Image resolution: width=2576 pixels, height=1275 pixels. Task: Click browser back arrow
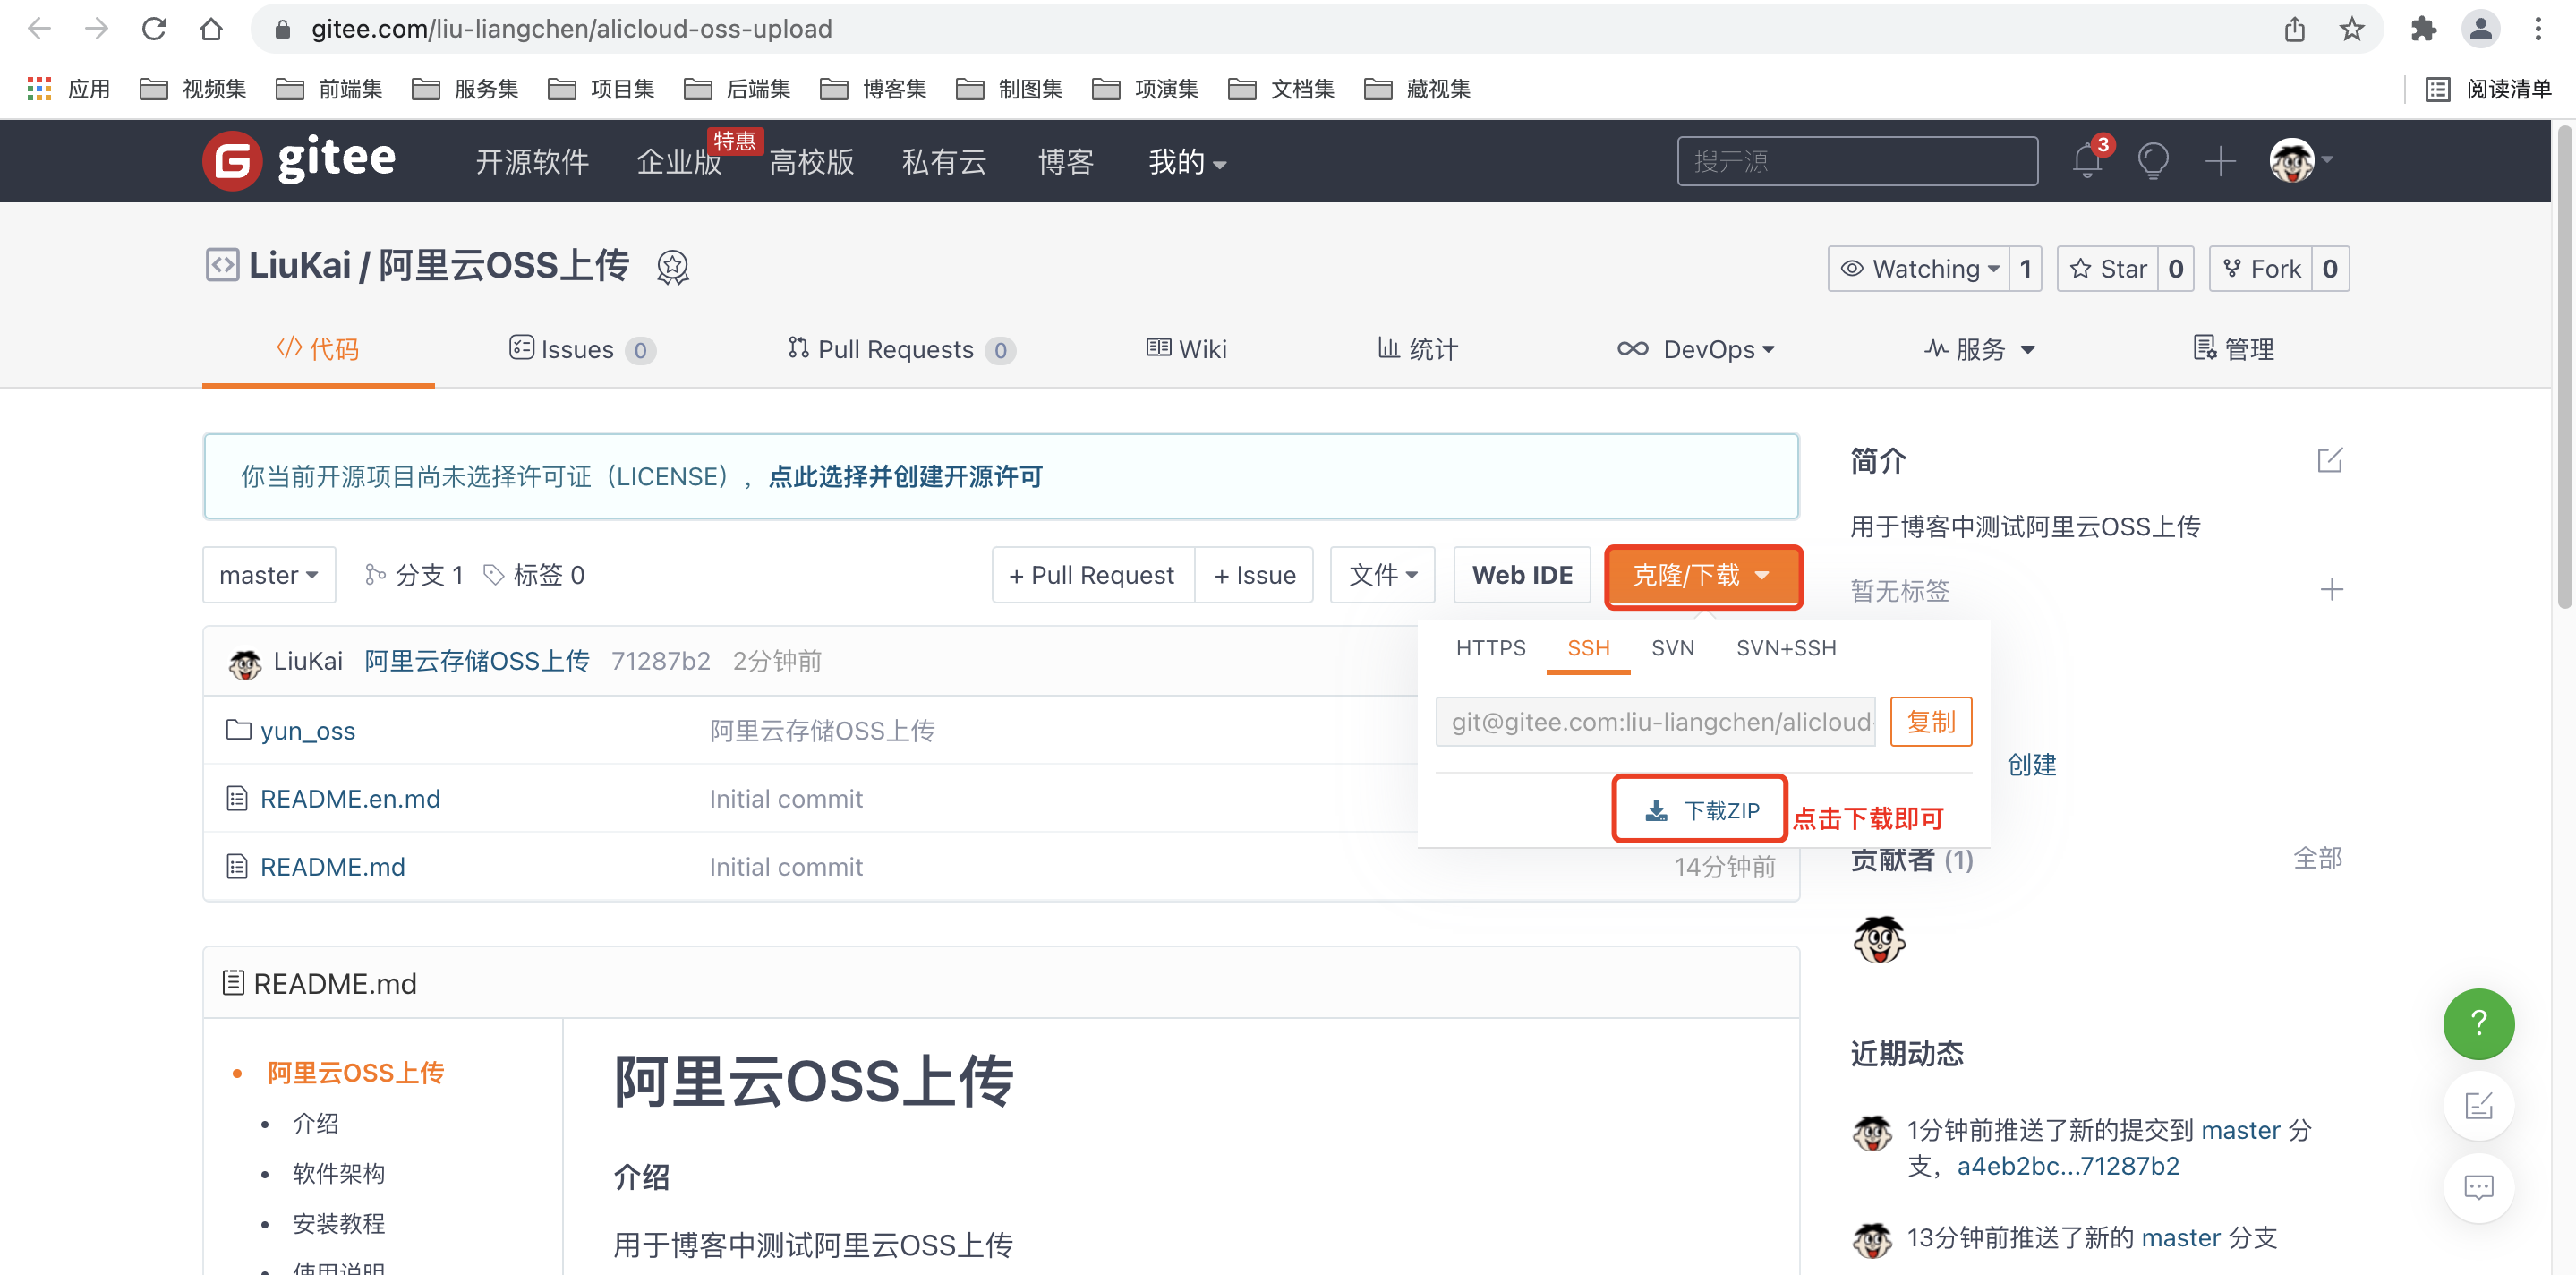coord(39,29)
